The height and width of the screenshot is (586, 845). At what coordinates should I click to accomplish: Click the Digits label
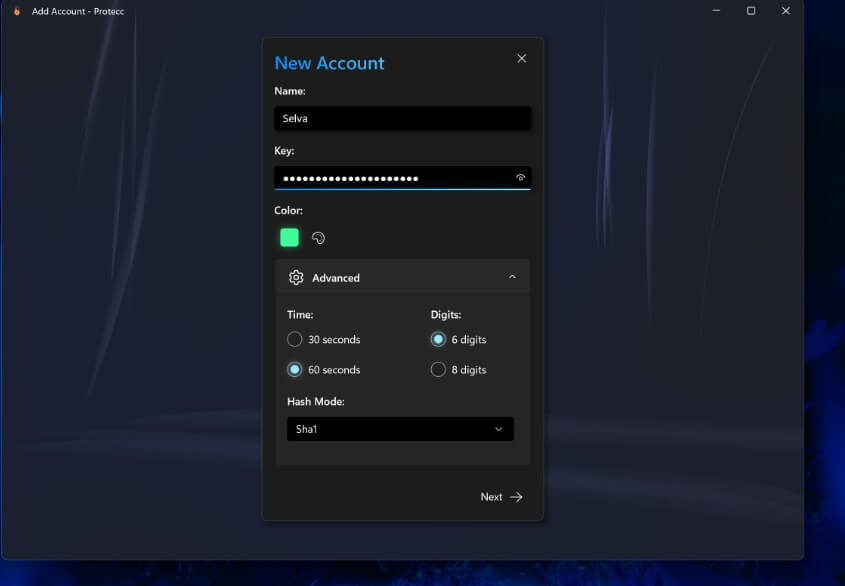(446, 314)
